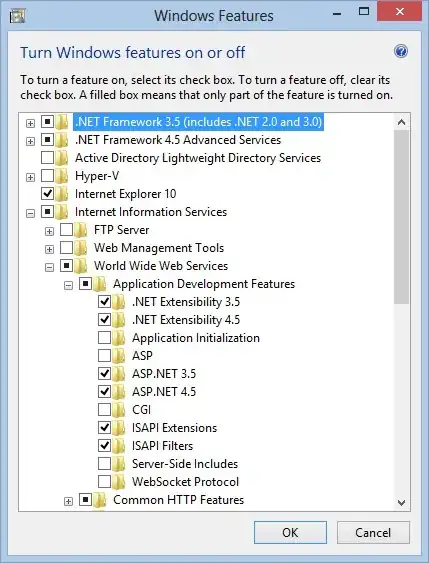
Task: Click the Windows Features title bar icon
Action: point(17,16)
